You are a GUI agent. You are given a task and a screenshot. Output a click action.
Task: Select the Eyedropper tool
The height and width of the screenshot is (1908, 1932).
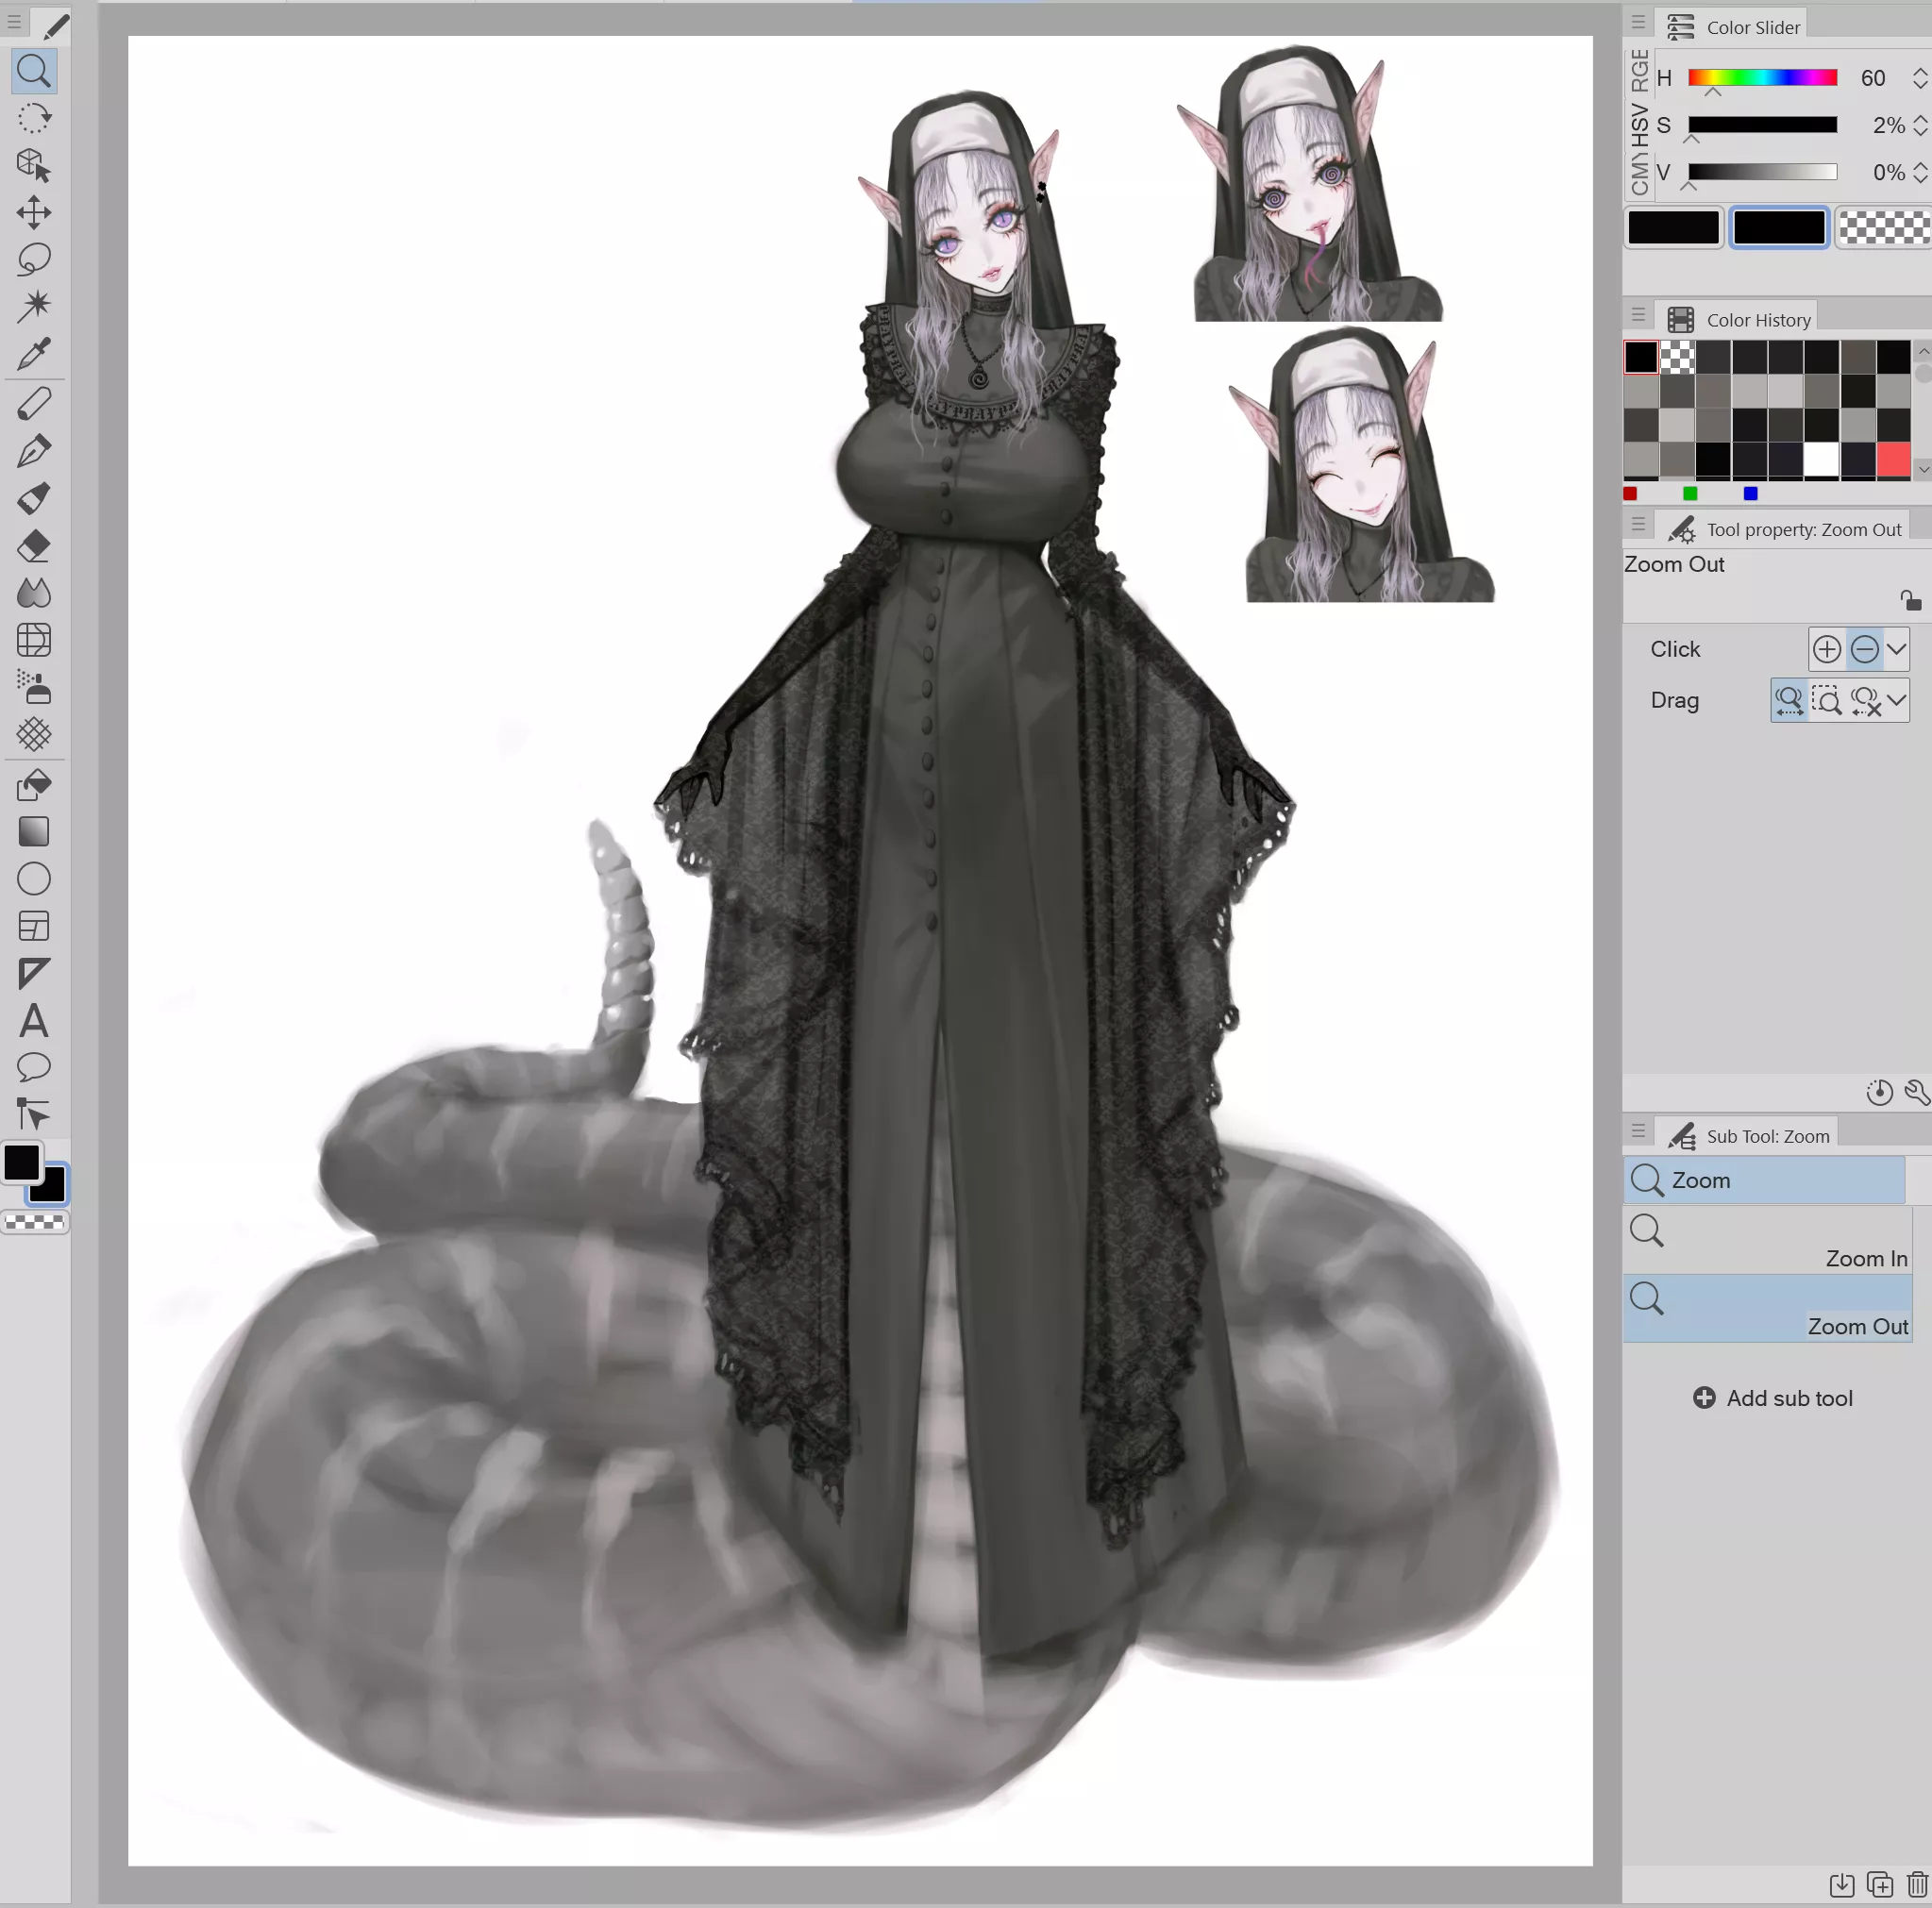click(35, 353)
